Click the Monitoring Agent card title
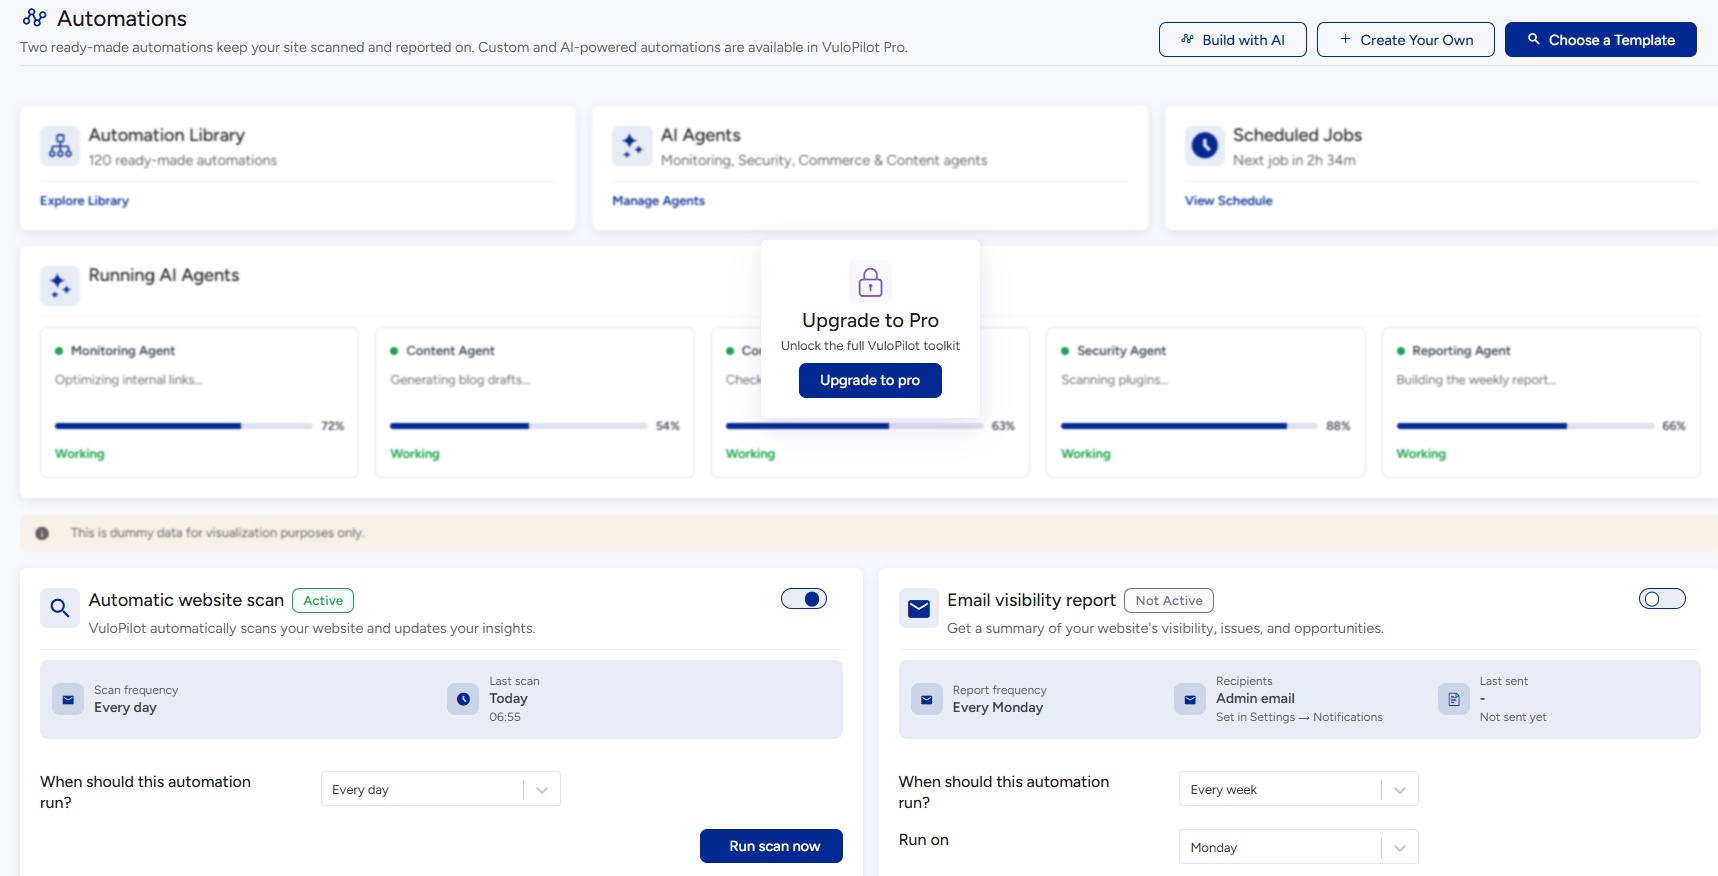This screenshot has width=1718, height=876. coord(123,351)
